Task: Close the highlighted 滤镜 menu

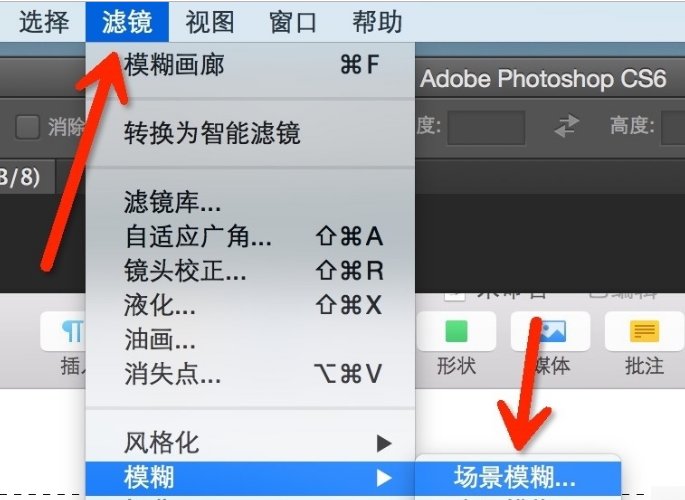Action: point(127,22)
